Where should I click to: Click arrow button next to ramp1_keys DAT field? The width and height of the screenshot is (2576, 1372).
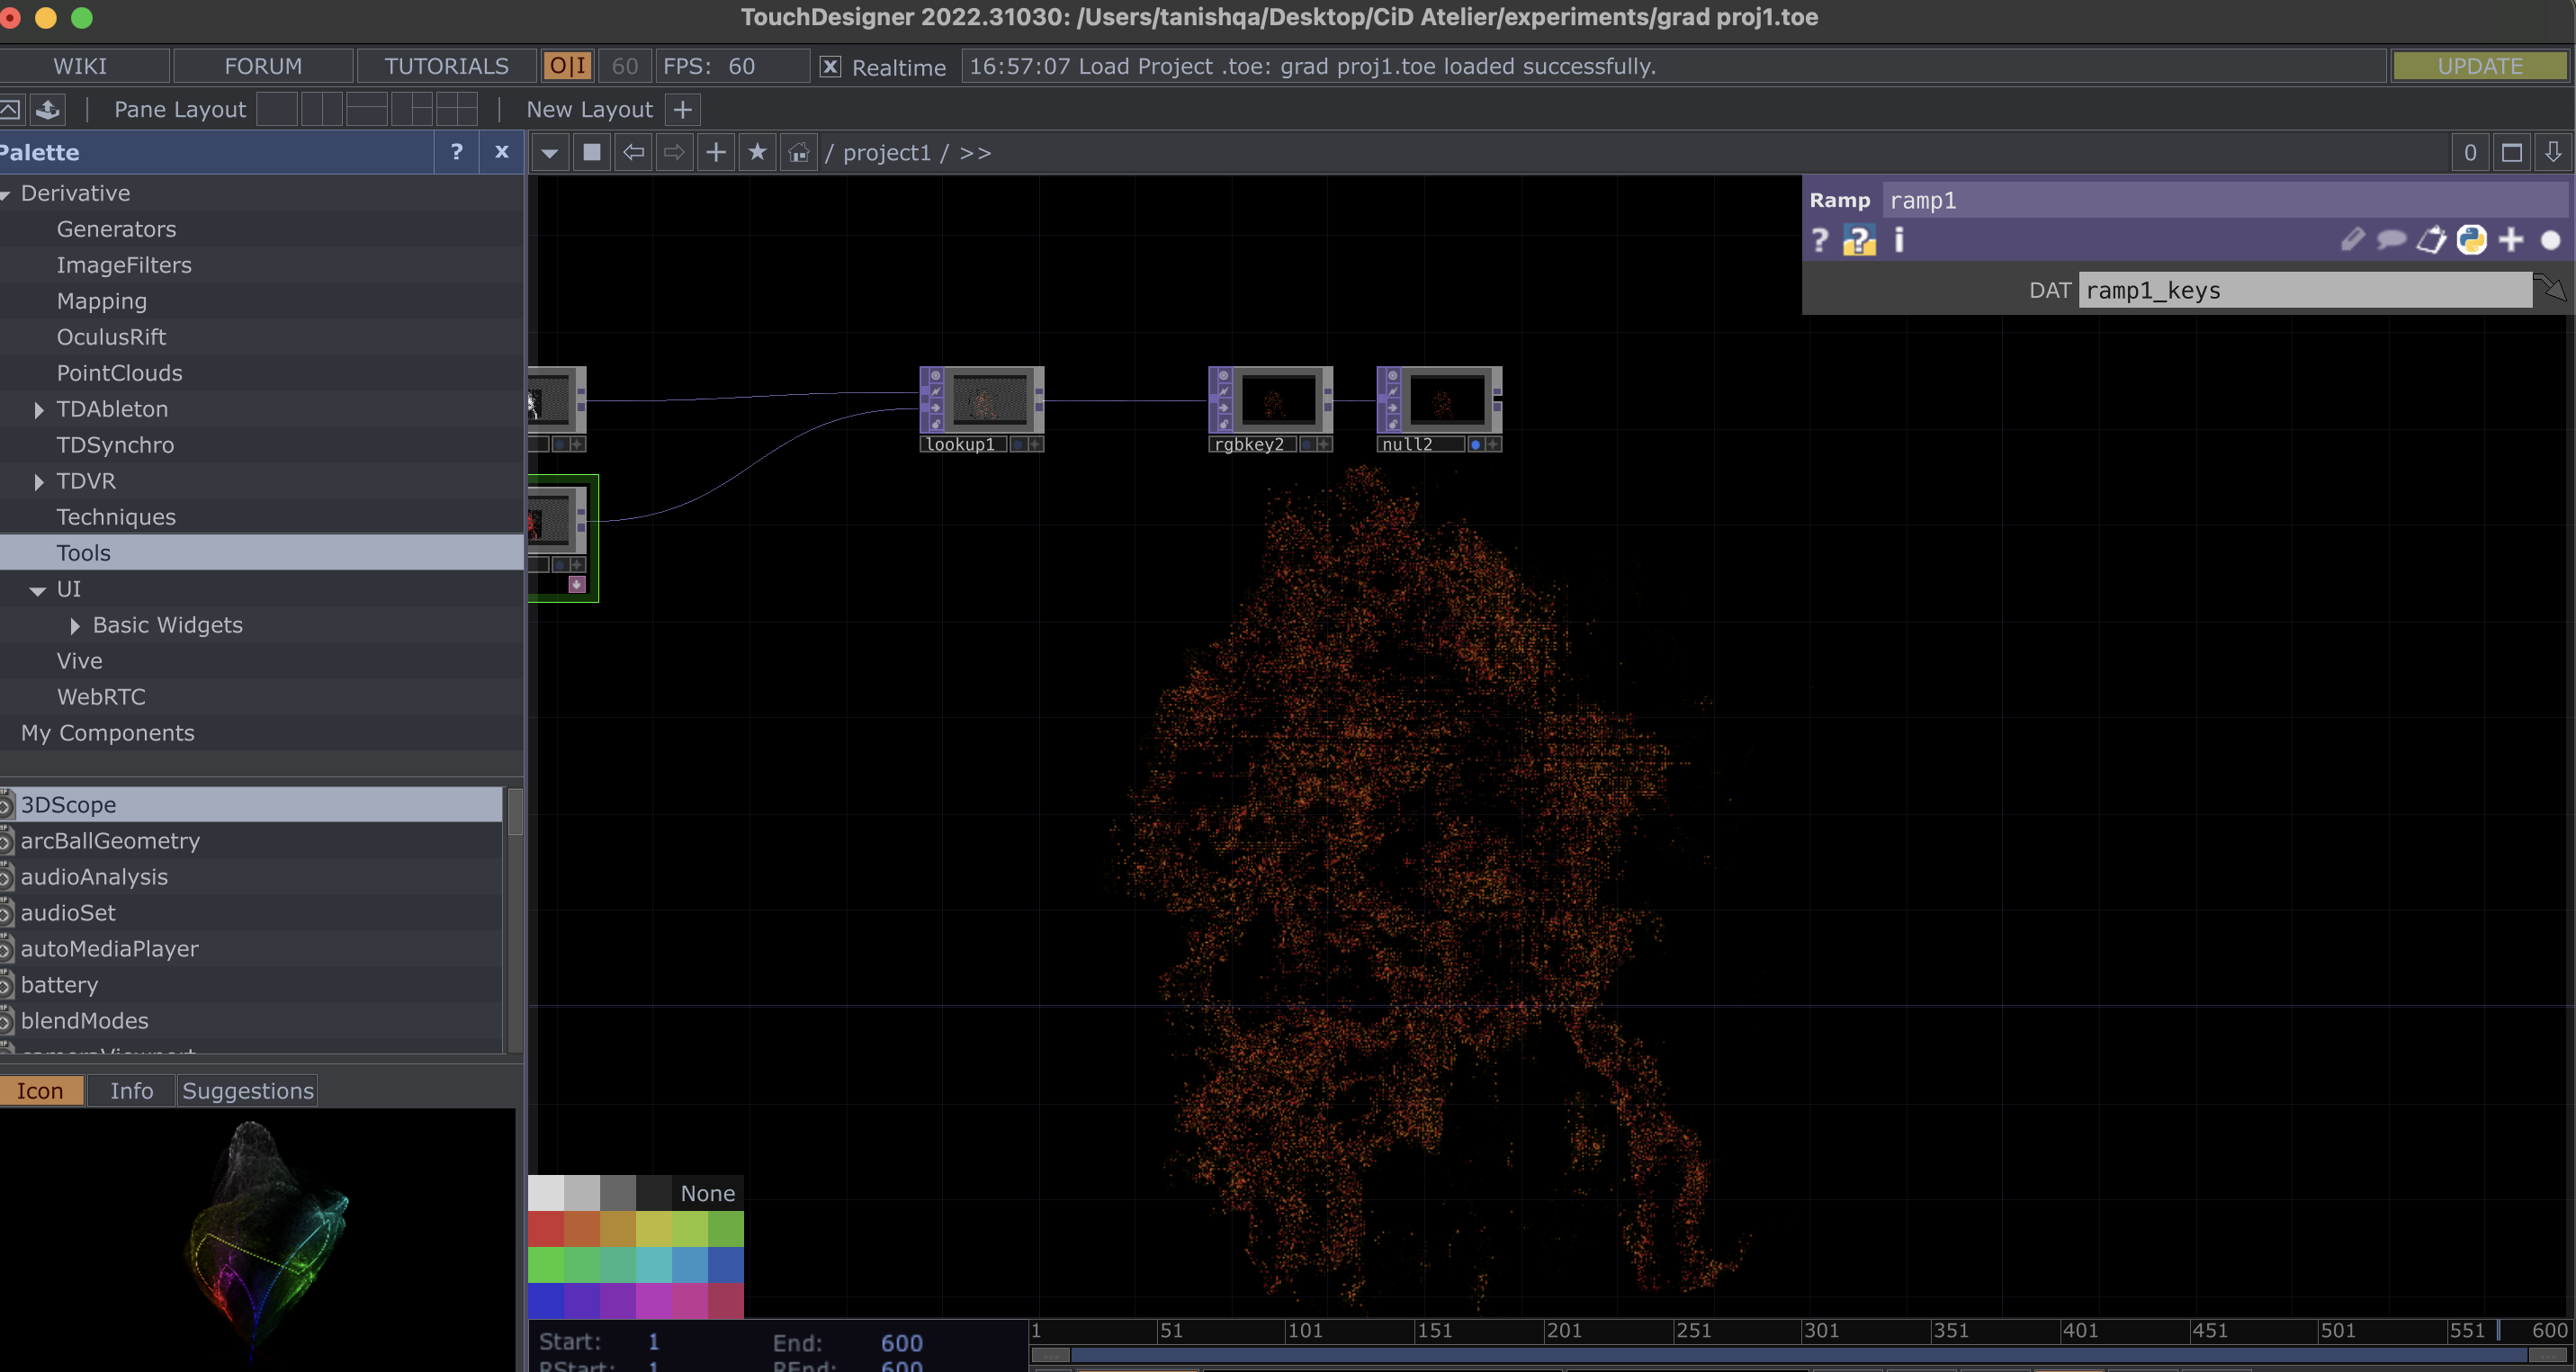pos(2552,289)
